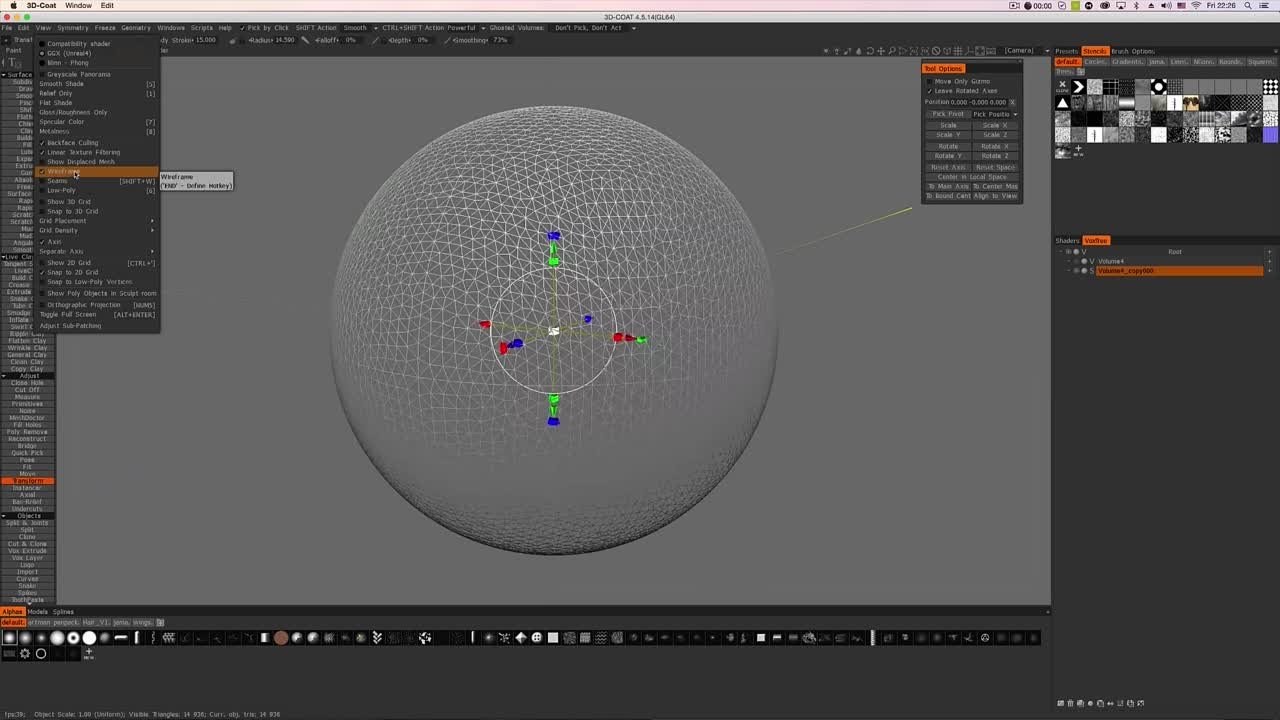Open the Pick Position dropdown
Viewport: 1280px width, 720px height.
coord(995,114)
